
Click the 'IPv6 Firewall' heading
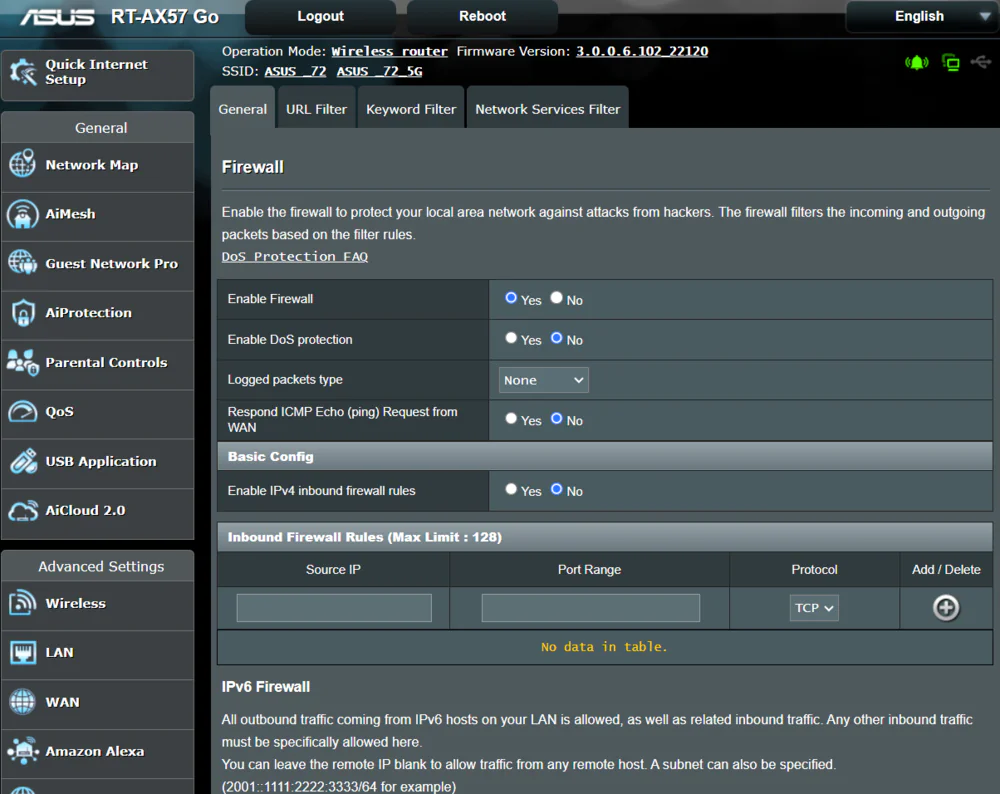[265, 687]
